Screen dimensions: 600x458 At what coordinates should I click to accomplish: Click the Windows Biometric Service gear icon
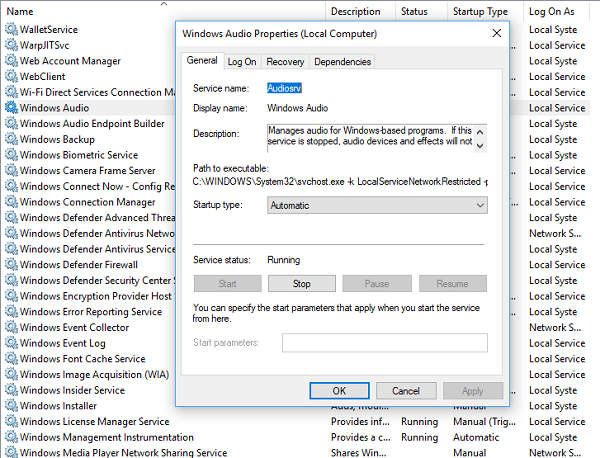pos(11,155)
